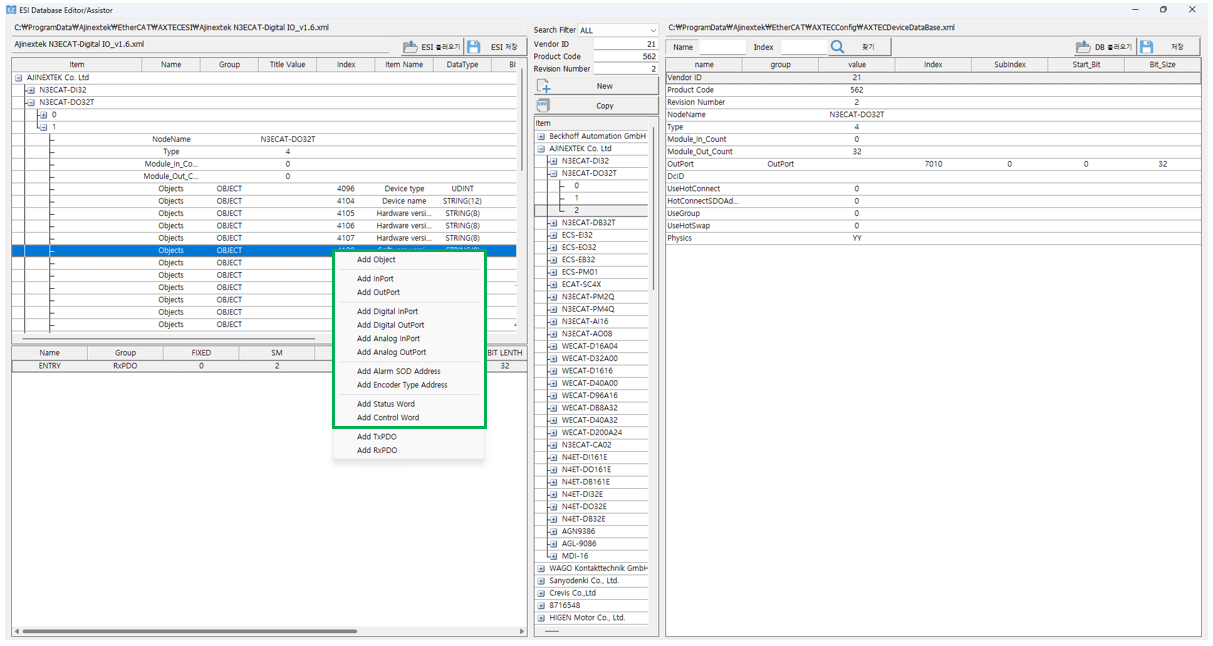Click the ESI 저장 button text
This screenshot has height=646, width=1213.
tap(504, 47)
